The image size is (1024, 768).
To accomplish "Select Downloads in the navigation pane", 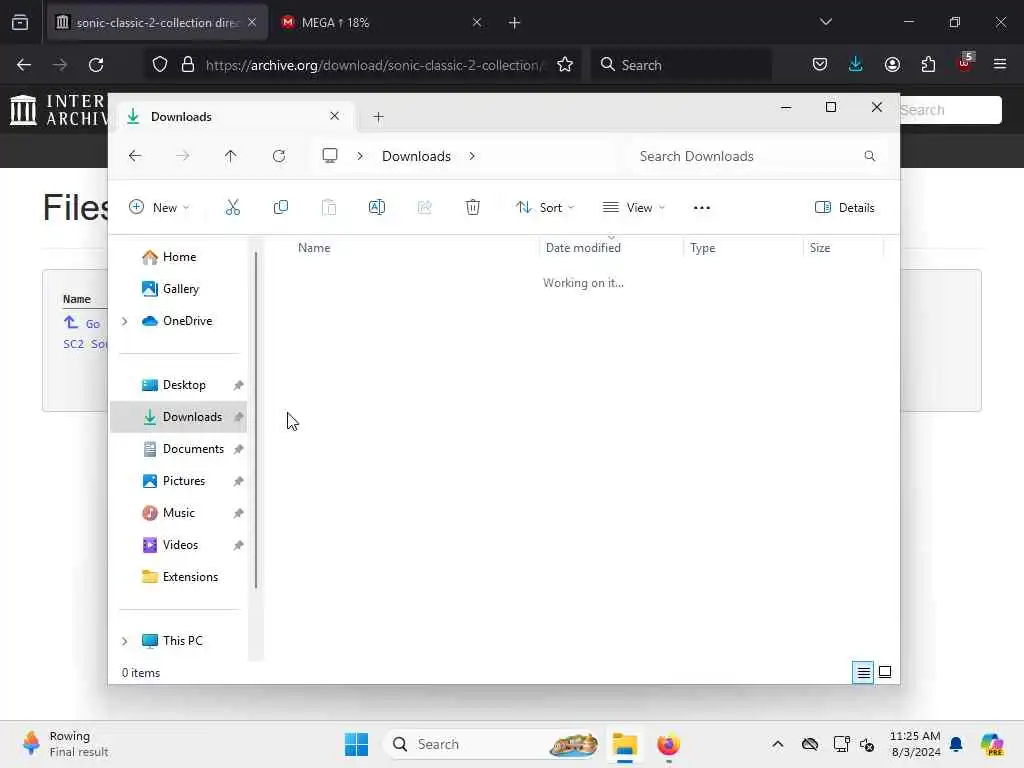I will pos(178,417).
